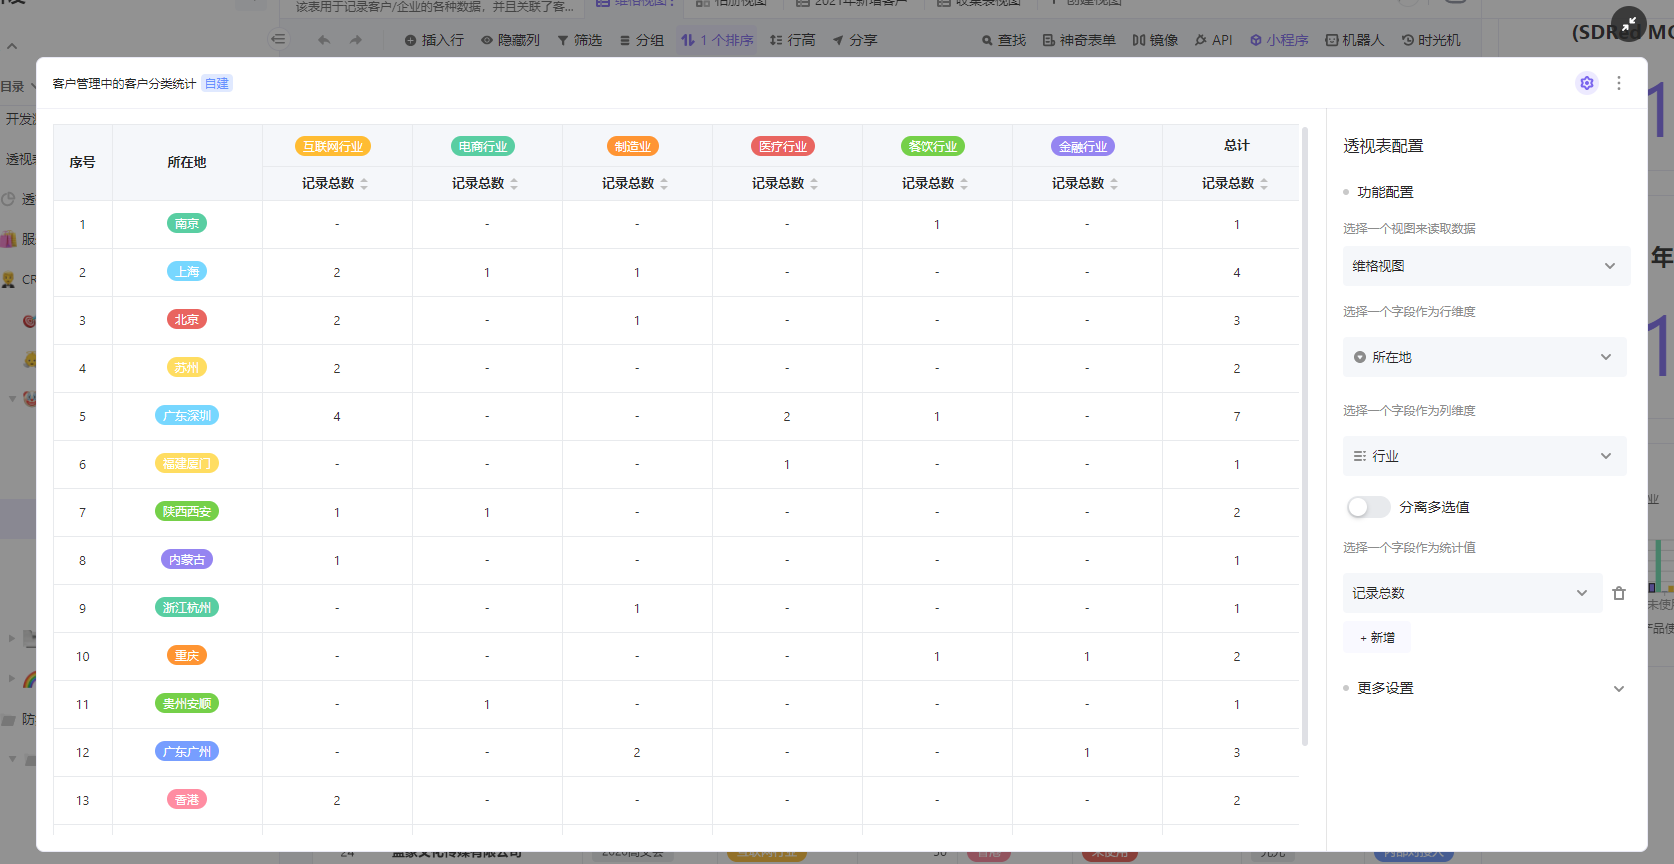Click 隐藏列 in the toolbar
The width and height of the screenshot is (1674, 864).
click(510, 40)
